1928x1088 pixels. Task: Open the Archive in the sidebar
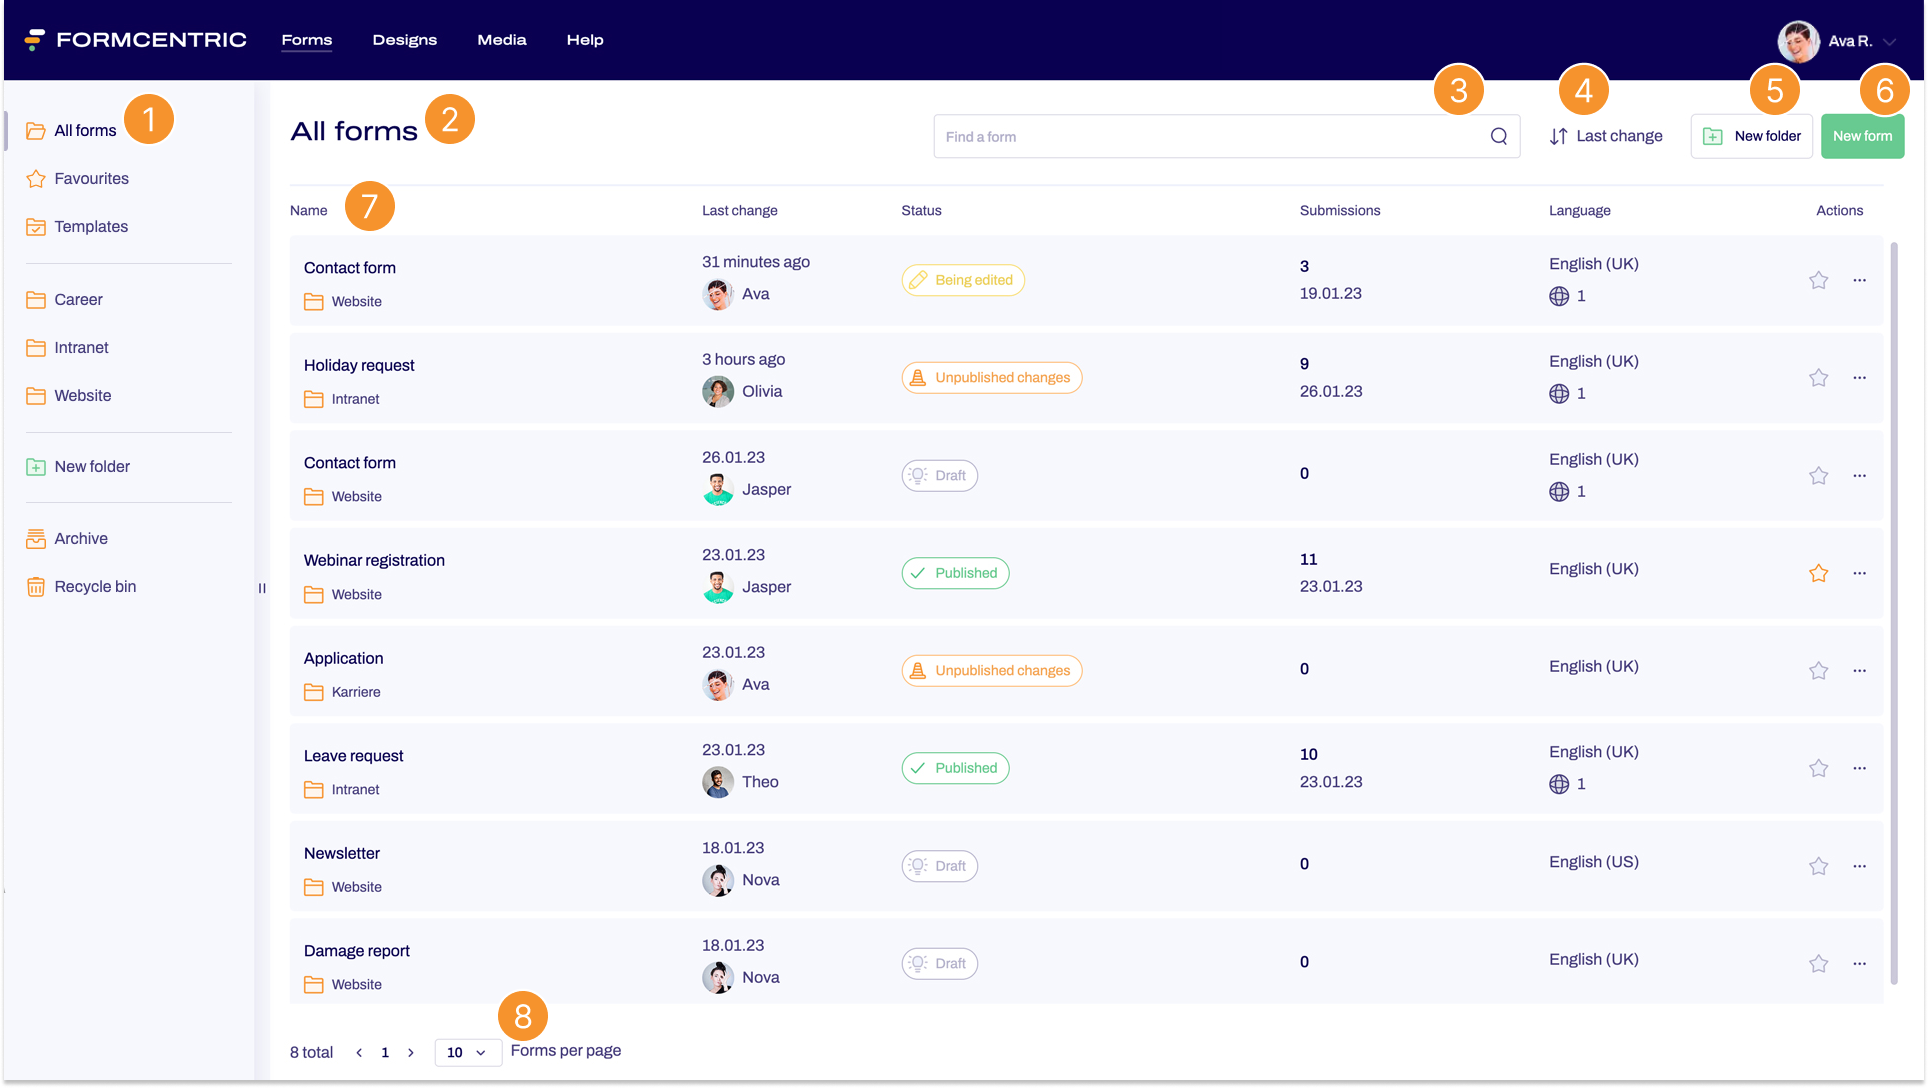click(67, 539)
